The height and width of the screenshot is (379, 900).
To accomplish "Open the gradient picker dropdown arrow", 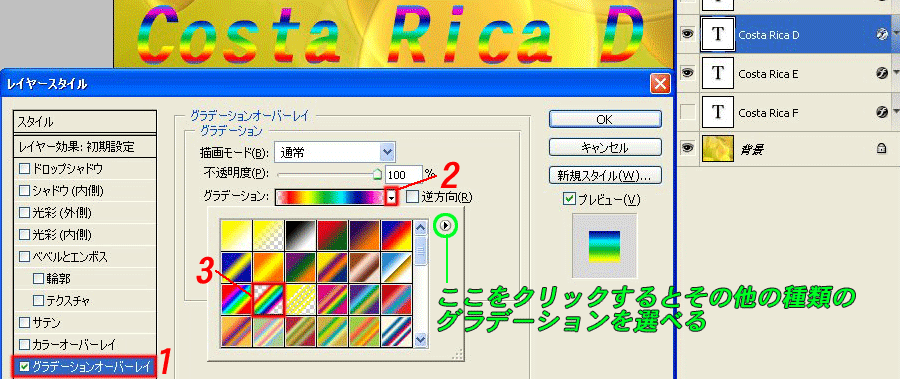I will click(391, 197).
